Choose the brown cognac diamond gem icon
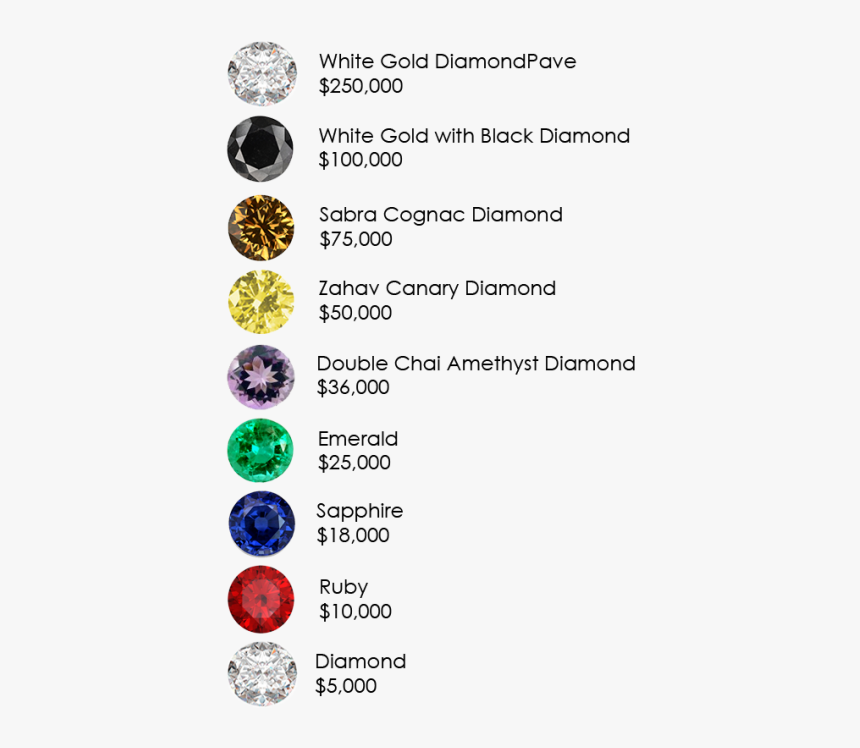 coord(261,227)
